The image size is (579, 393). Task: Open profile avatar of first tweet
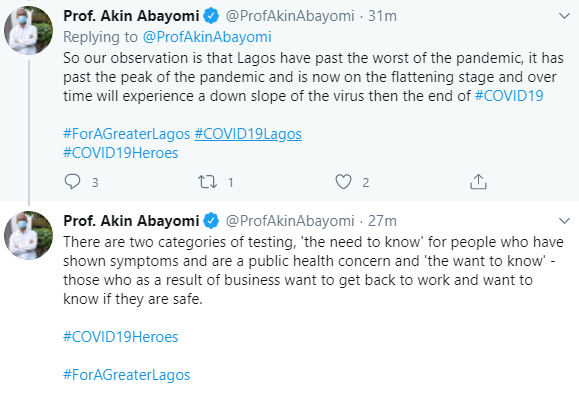28,31
